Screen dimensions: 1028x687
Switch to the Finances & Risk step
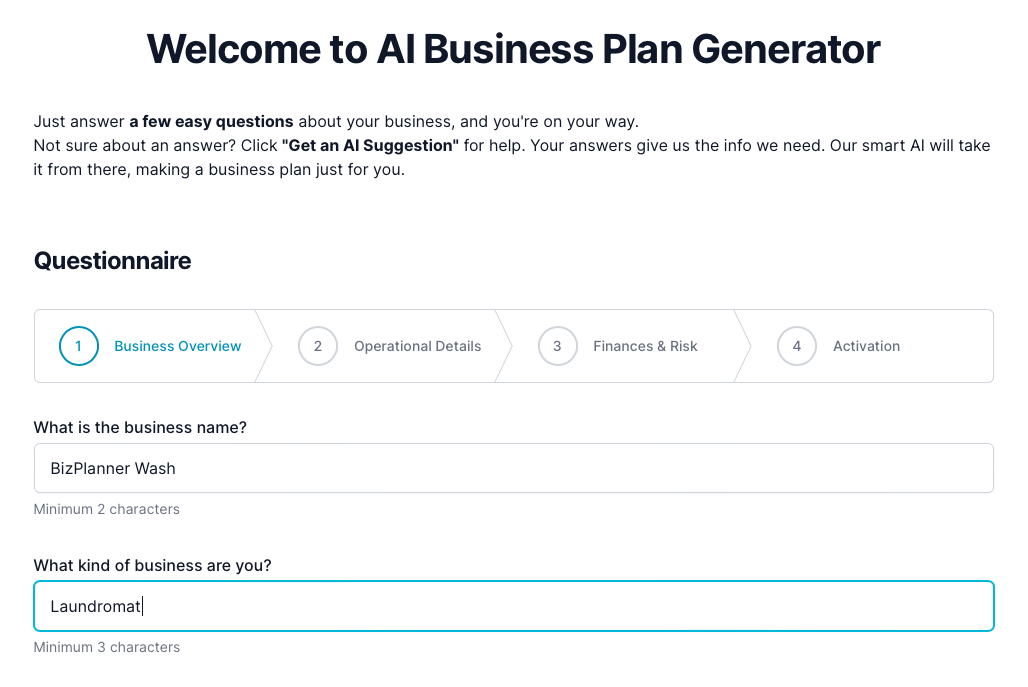tap(645, 346)
